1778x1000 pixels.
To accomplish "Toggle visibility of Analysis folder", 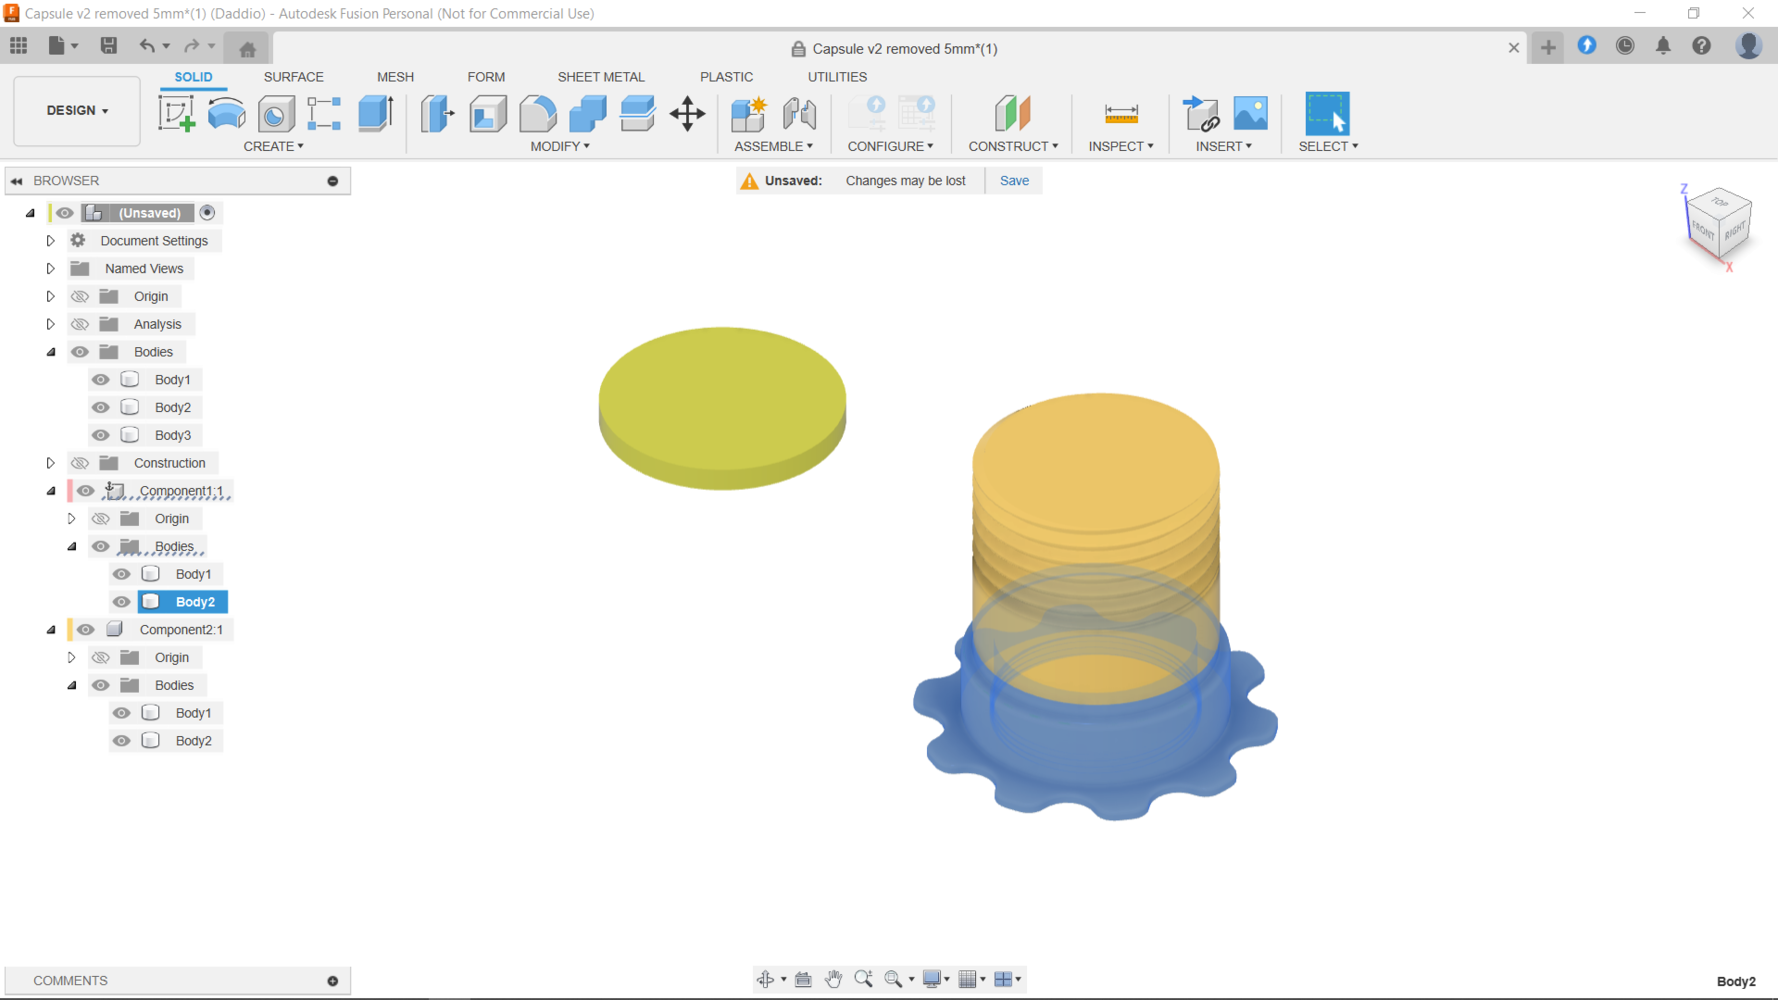I will 80,324.
